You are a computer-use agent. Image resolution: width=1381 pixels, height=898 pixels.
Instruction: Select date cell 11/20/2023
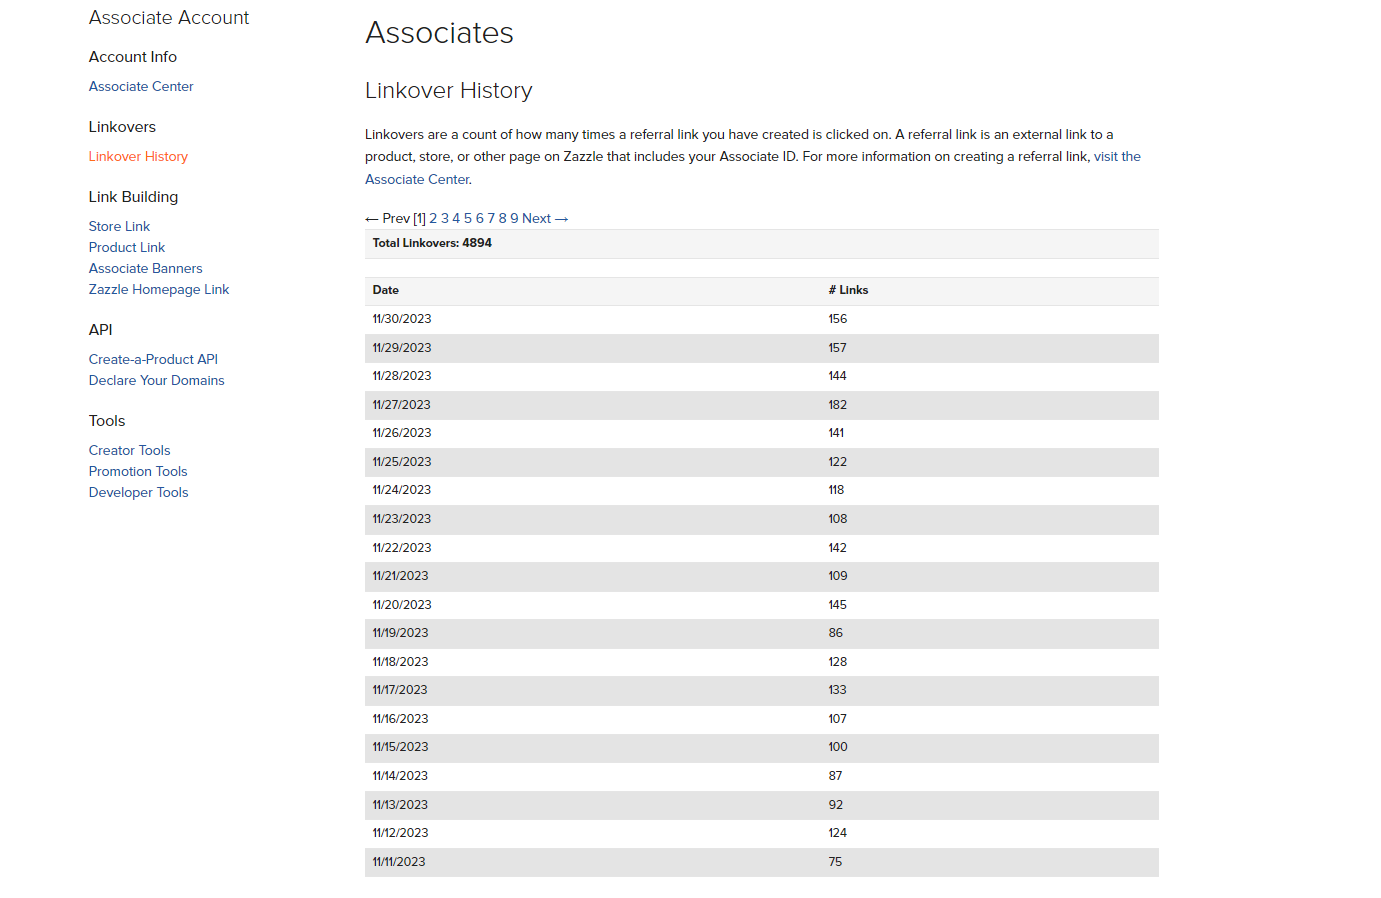click(402, 605)
